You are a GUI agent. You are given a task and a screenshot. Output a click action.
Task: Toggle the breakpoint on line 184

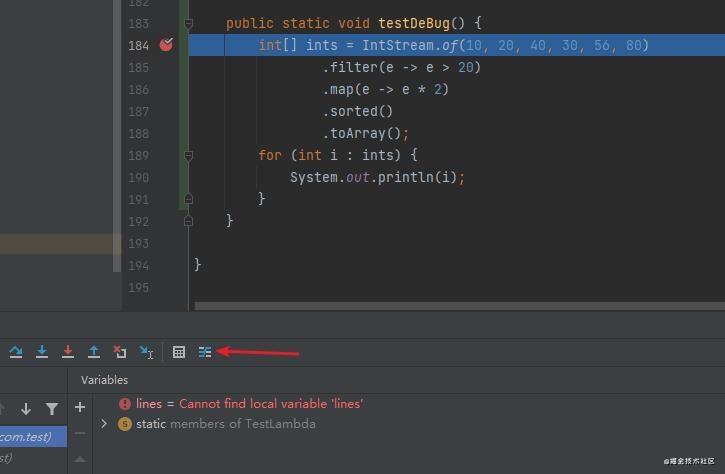[166, 45]
